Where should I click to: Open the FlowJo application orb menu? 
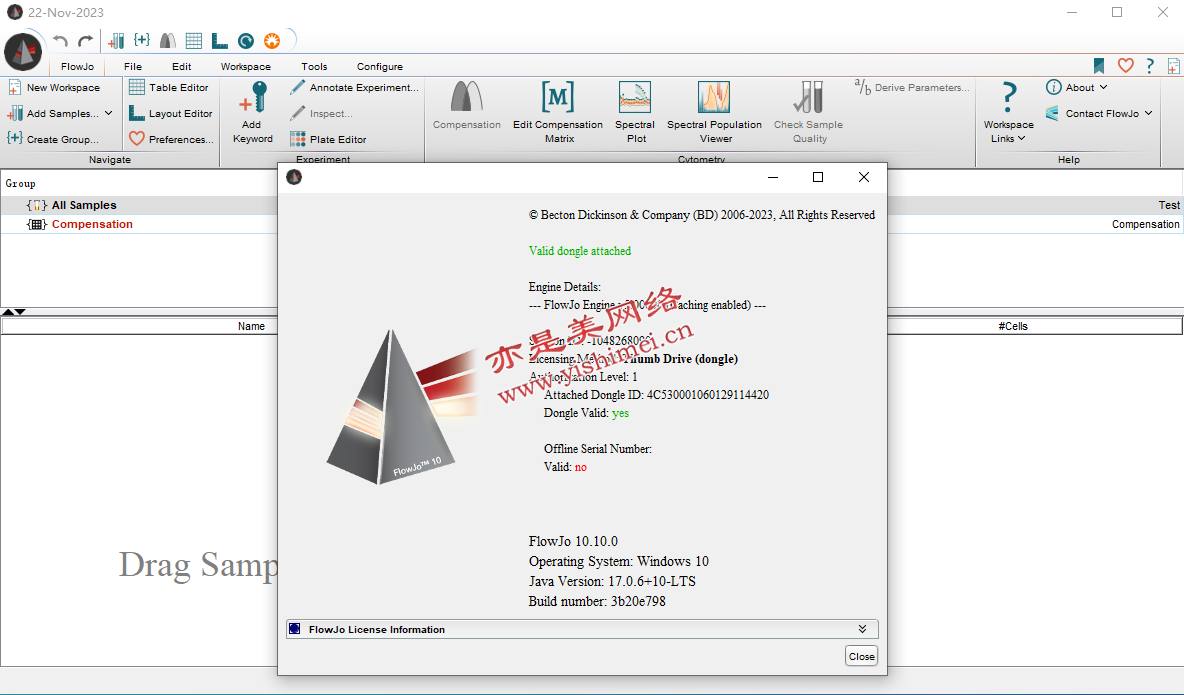coord(23,52)
